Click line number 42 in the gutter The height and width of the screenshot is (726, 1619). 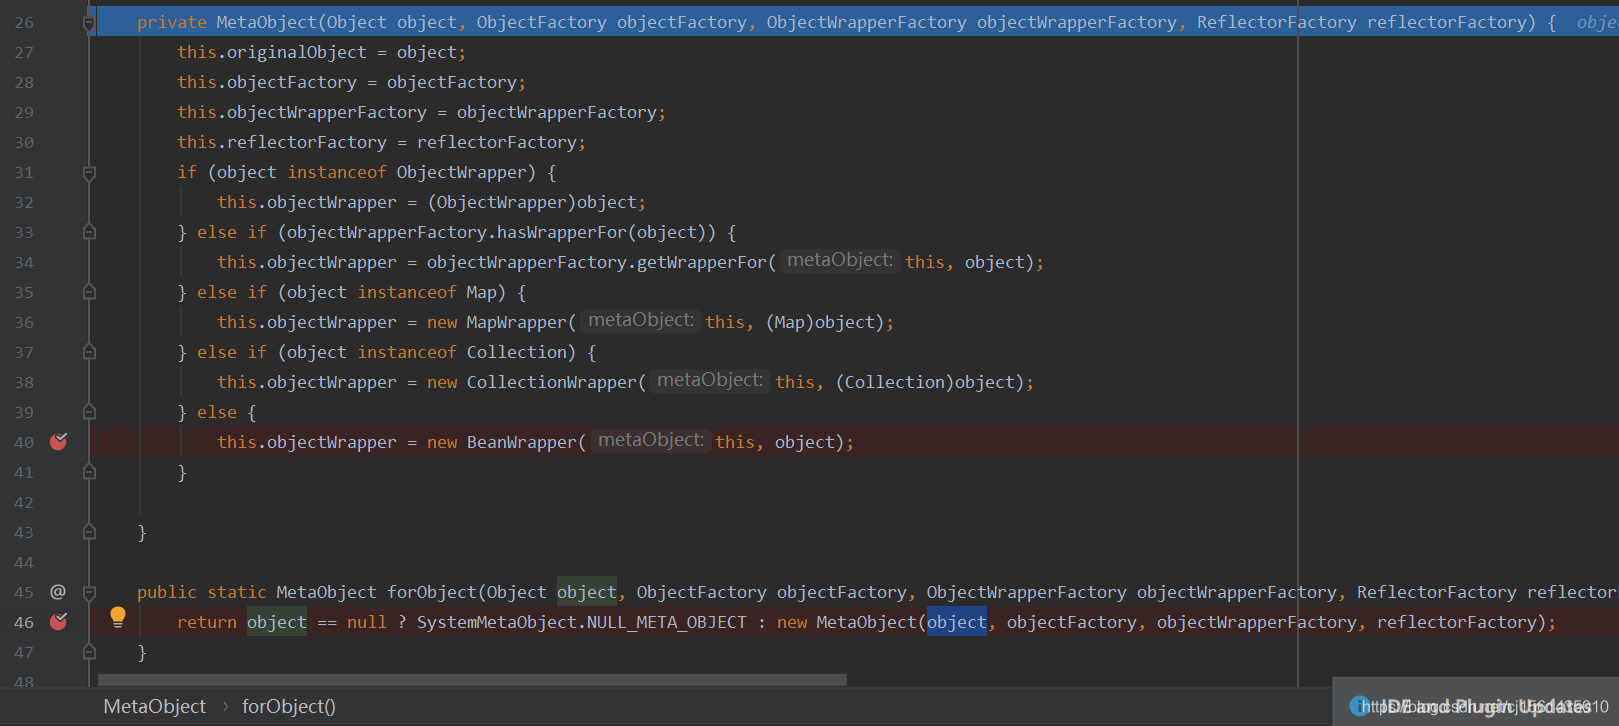[x=24, y=502]
